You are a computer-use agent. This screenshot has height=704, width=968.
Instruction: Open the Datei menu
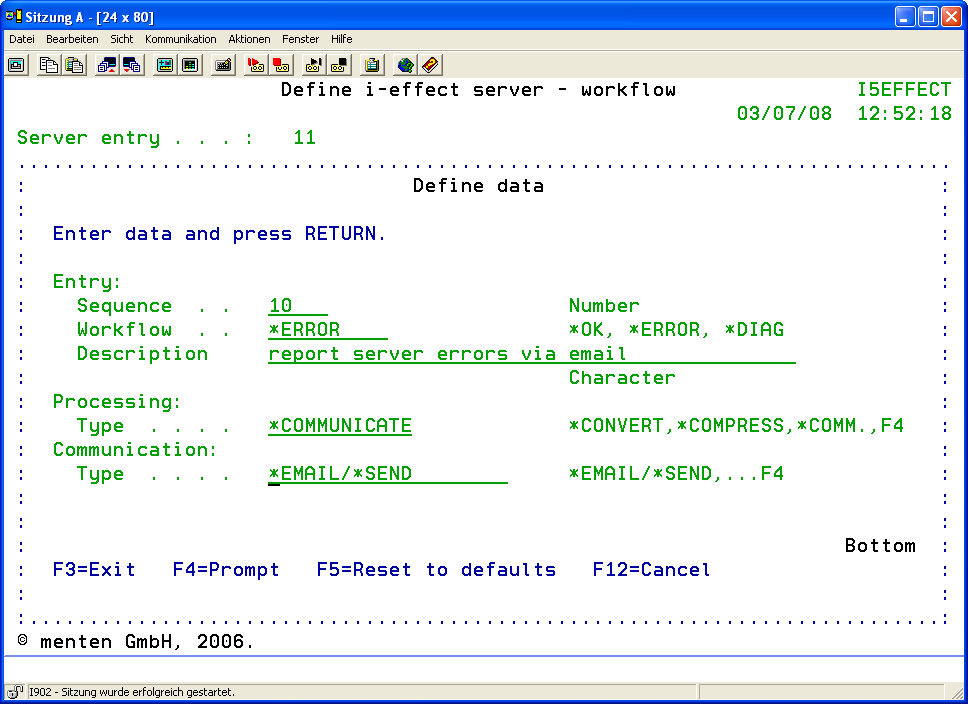coord(22,39)
